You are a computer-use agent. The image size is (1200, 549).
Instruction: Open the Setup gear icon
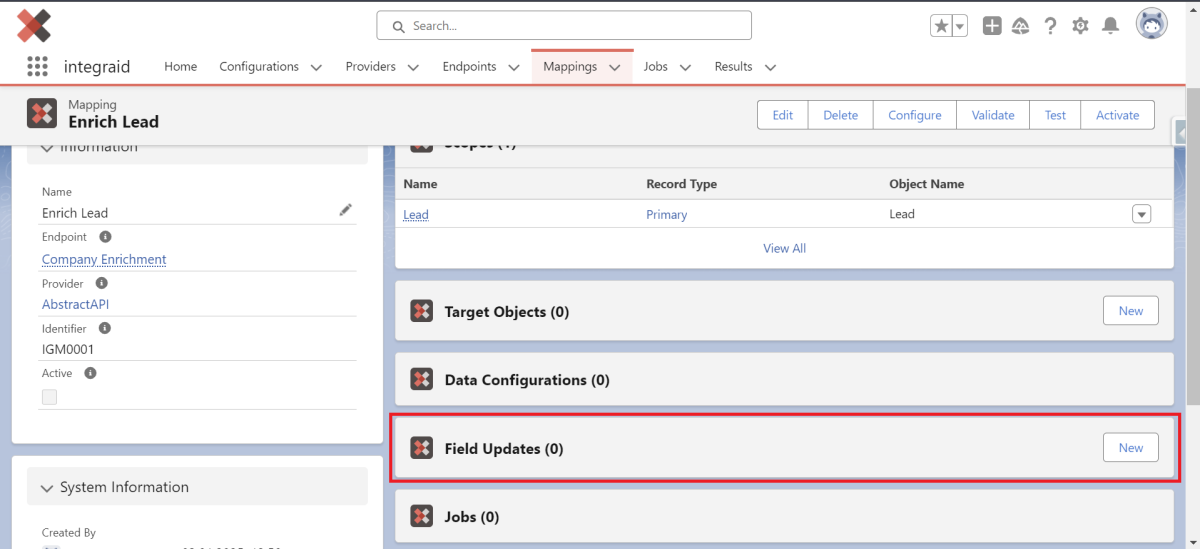coord(1080,27)
